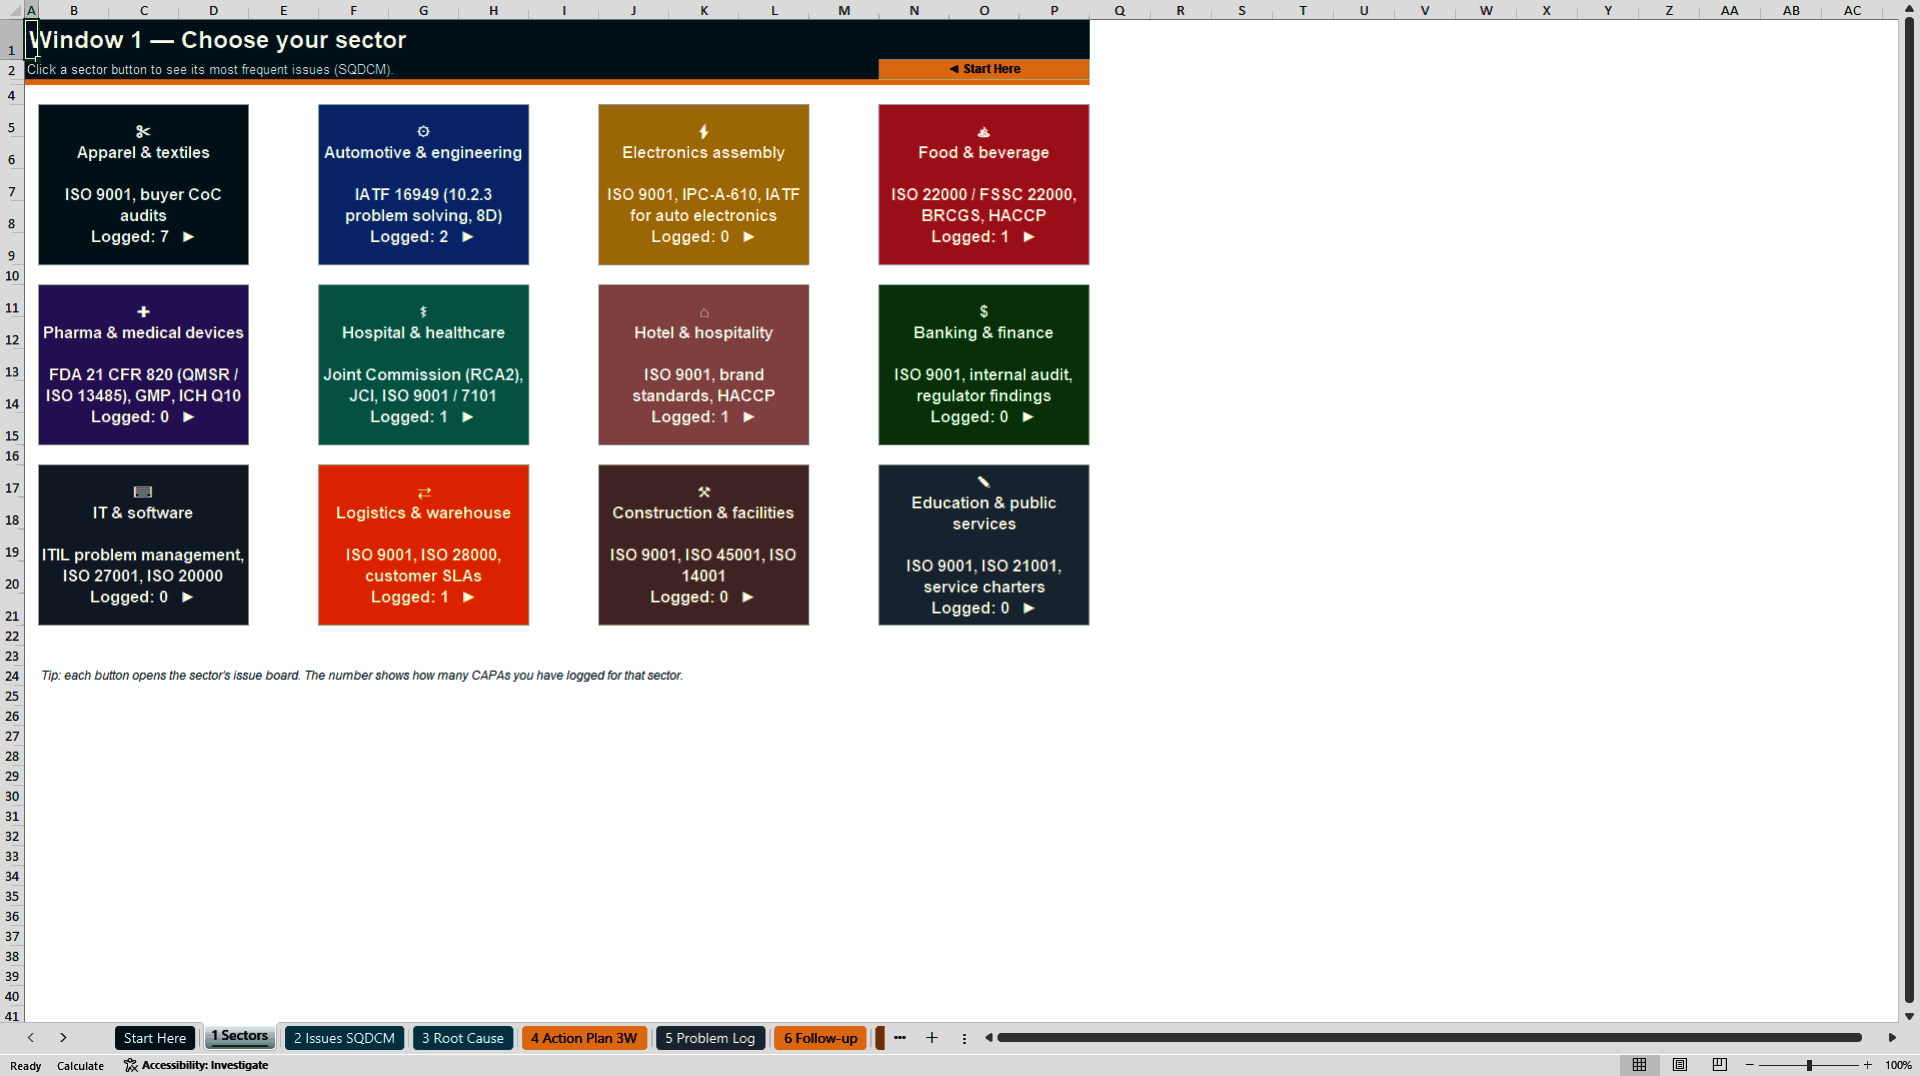Viewport: 1920px width, 1076px height.
Task: Click the orange Start Here back link
Action: (x=984, y=69)
